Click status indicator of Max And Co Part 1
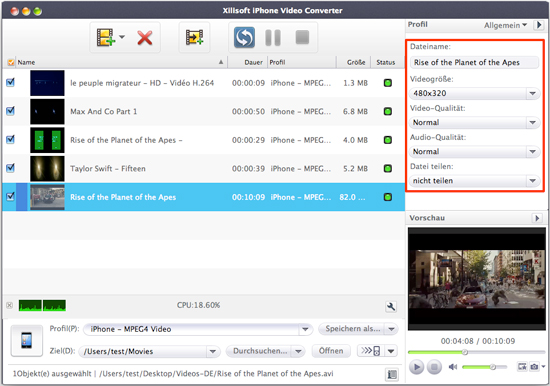Viewport: 550px width, 386px height. coord(388,112)
